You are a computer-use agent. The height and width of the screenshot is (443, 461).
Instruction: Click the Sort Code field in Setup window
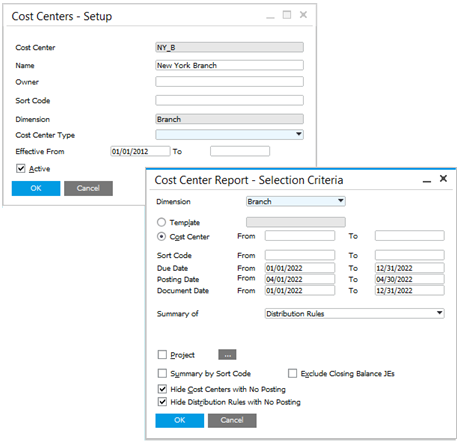point(229,100)
